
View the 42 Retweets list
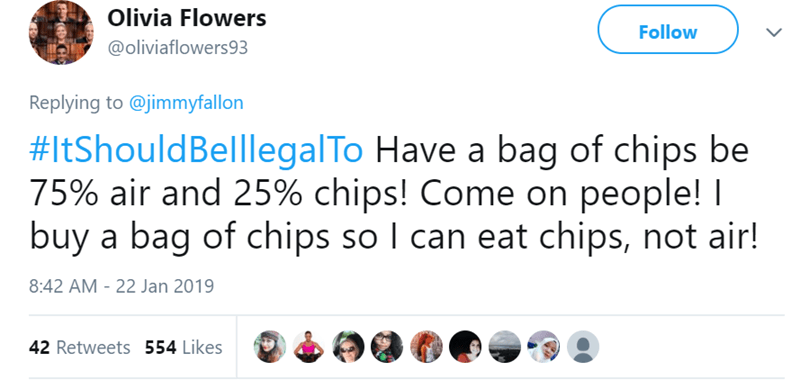click(x=80, y=347)
